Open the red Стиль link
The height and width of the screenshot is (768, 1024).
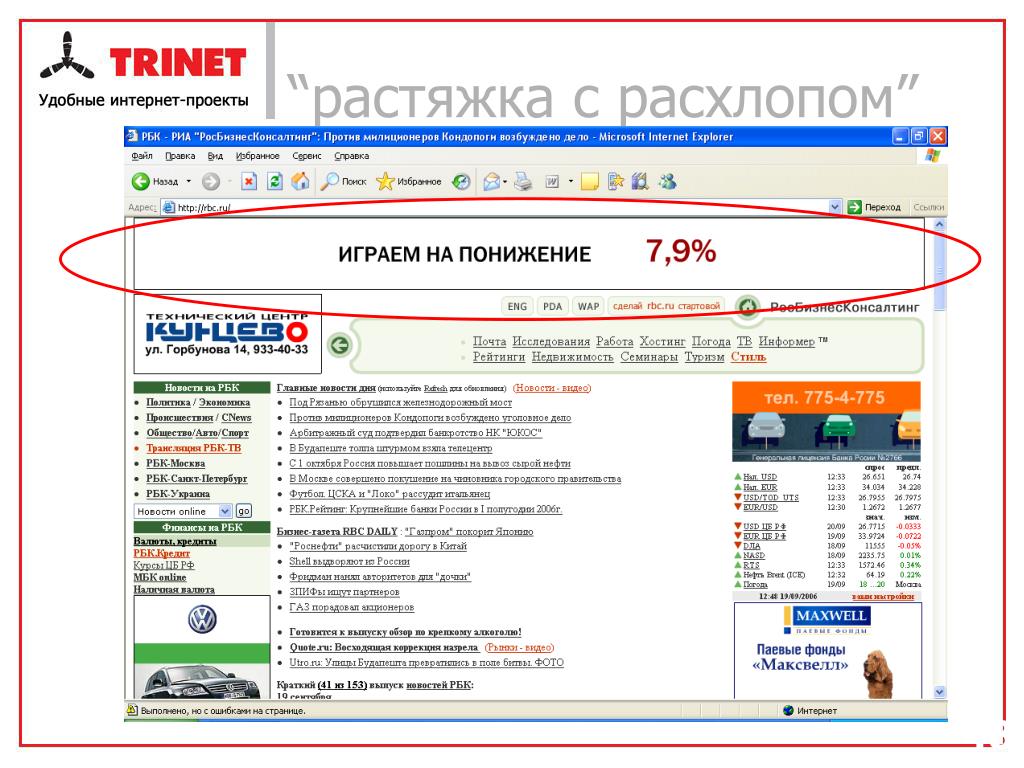click(748, 357)
